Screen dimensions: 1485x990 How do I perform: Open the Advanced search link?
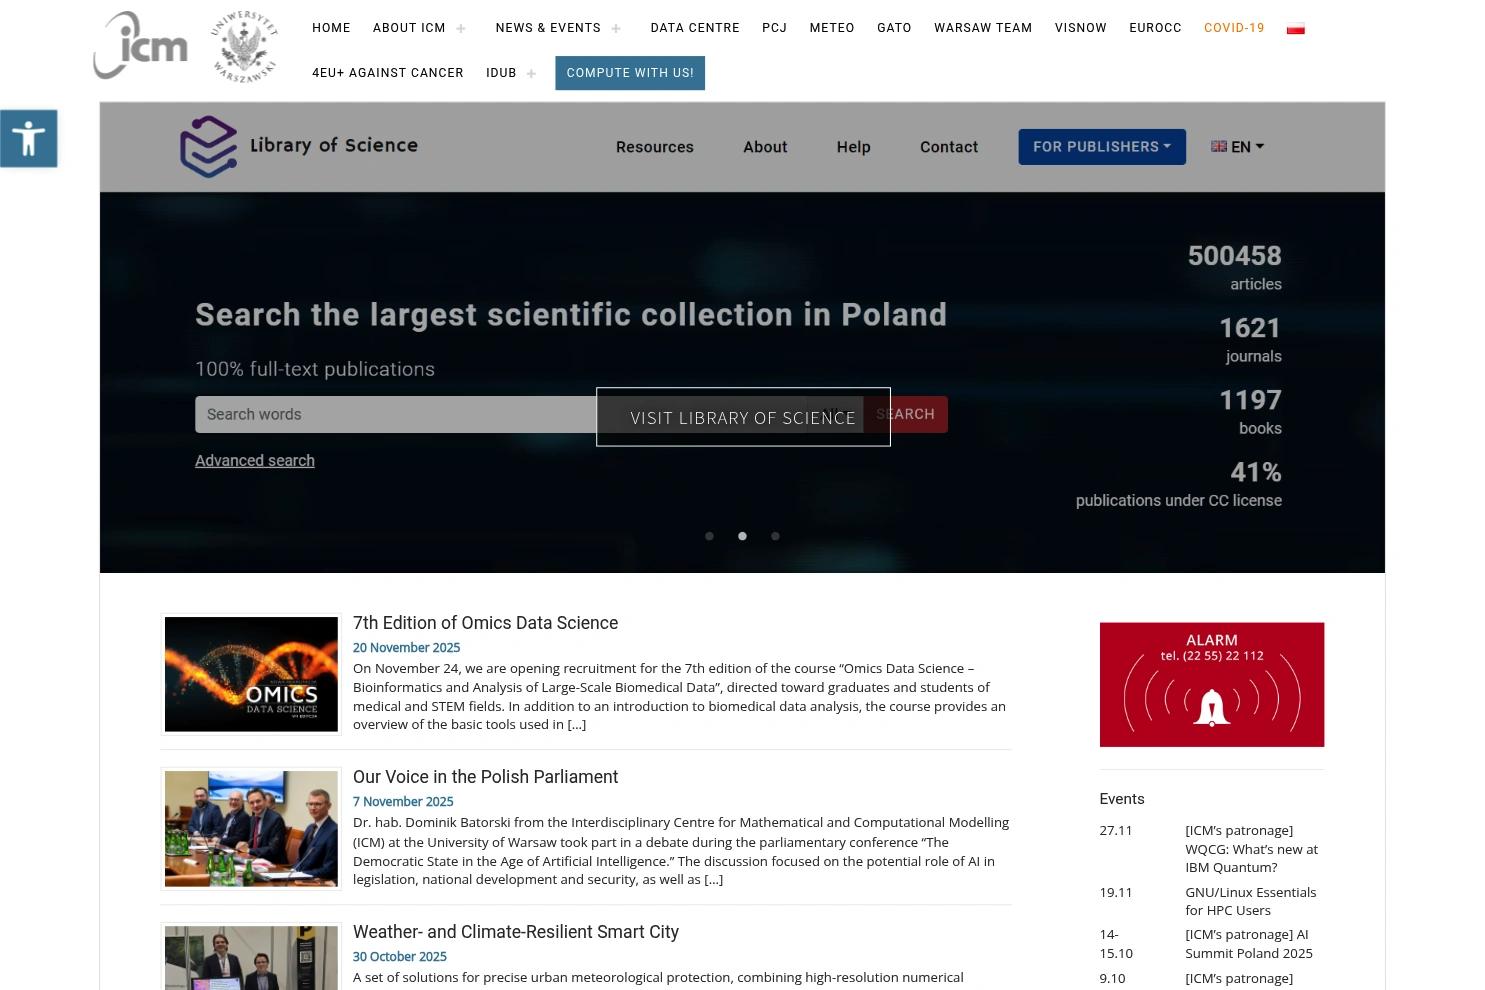pos(254,460)
